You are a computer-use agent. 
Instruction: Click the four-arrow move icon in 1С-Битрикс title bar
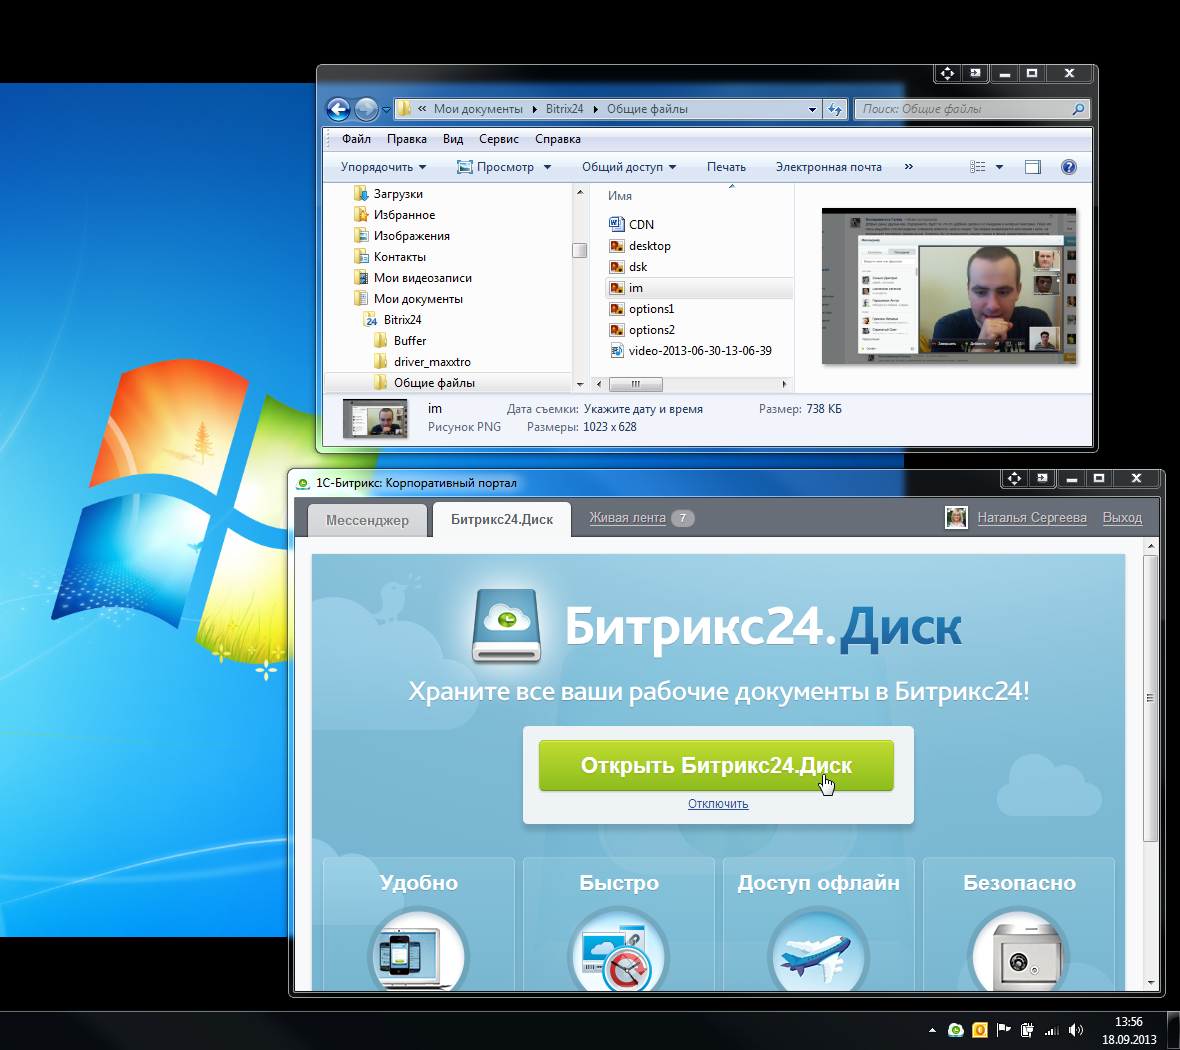click(x=1014, y=478)
